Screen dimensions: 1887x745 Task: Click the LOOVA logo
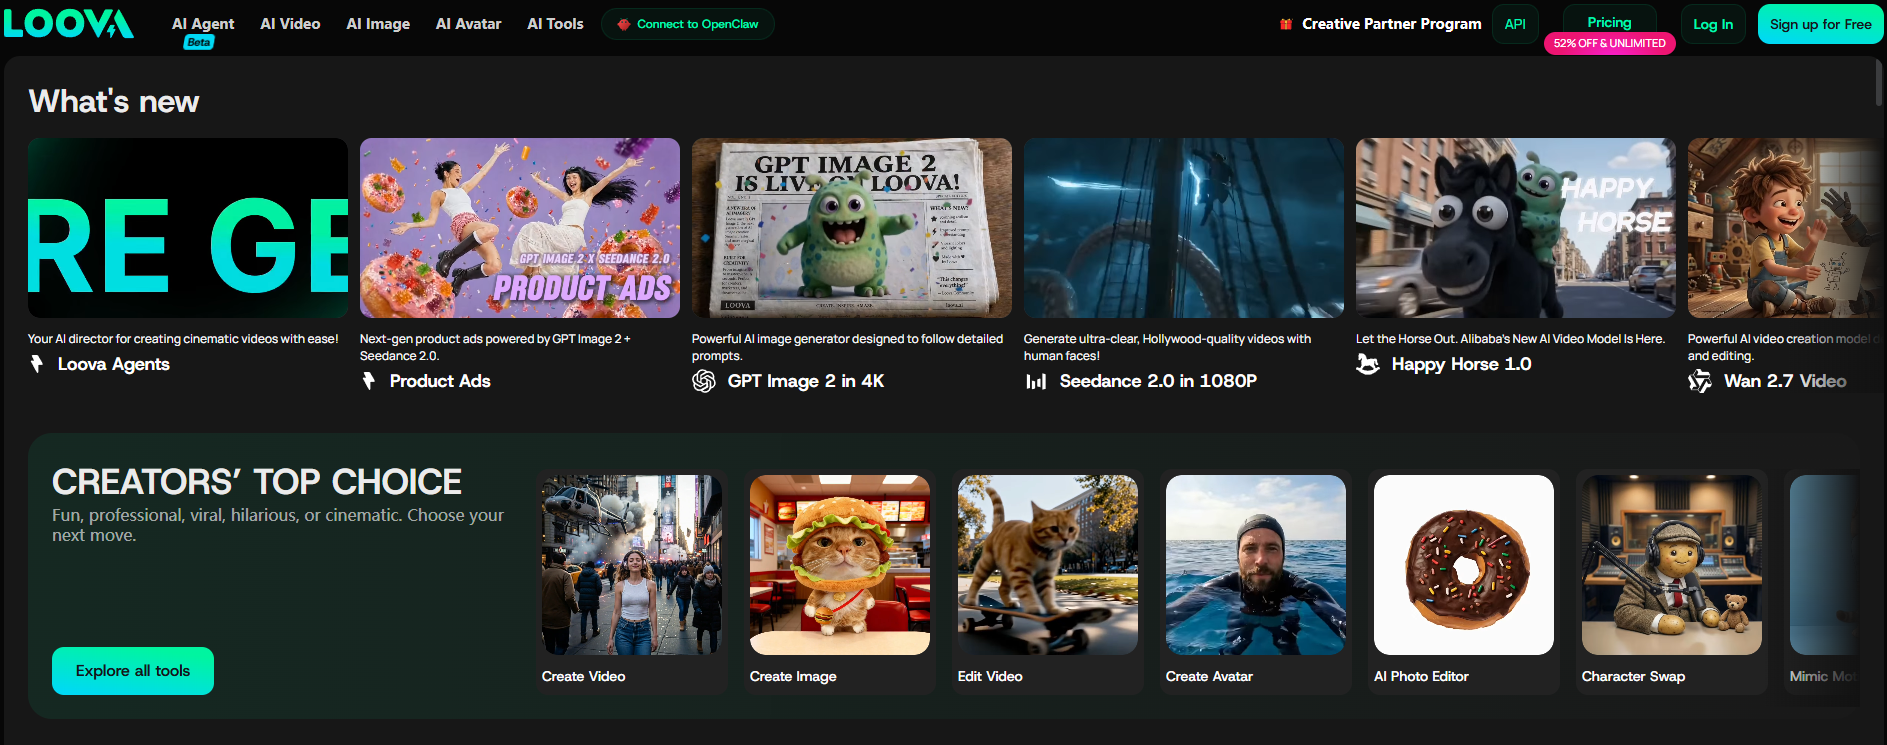pos(68,24)
